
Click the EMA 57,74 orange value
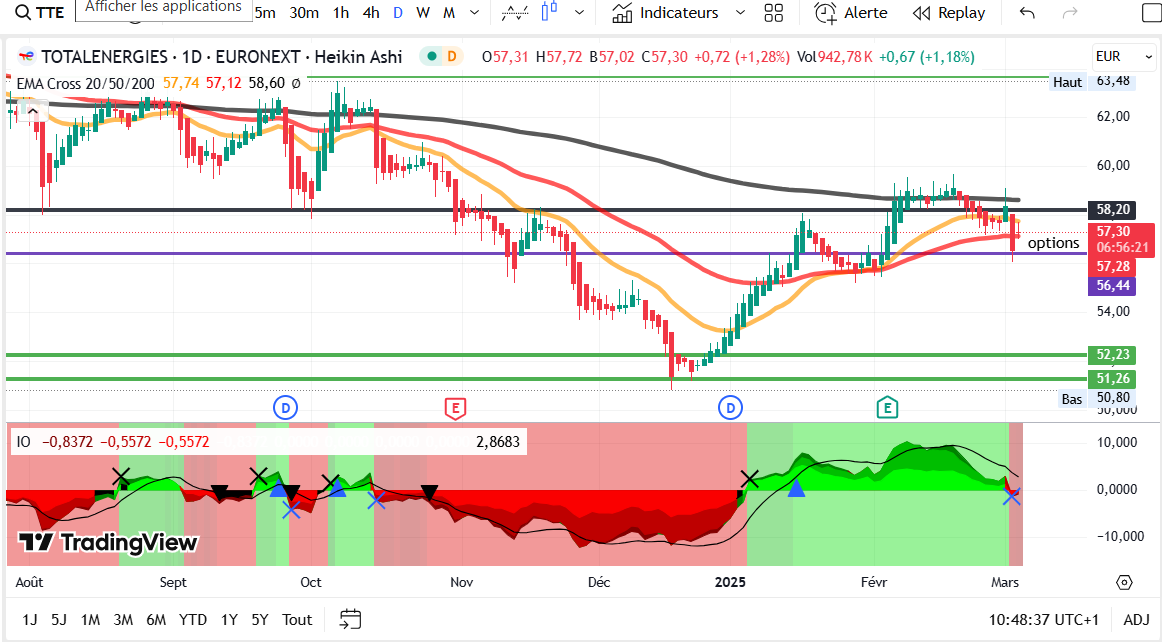pos(181,83)
